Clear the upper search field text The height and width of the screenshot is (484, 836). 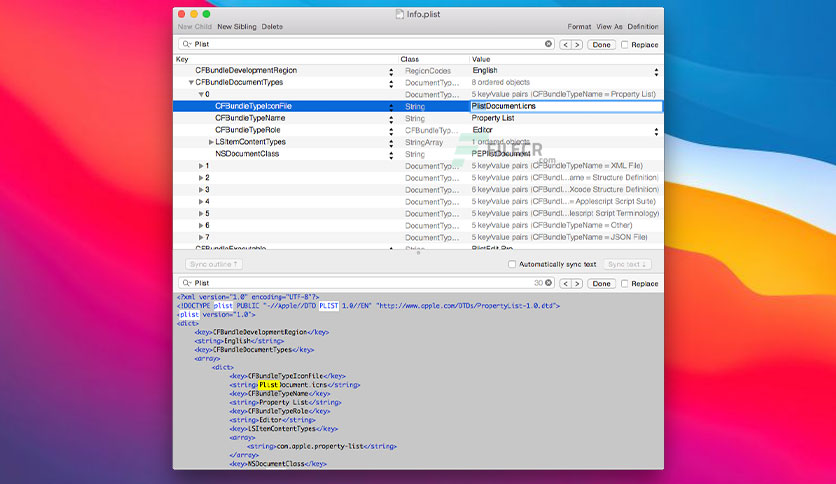coord(548,44)
